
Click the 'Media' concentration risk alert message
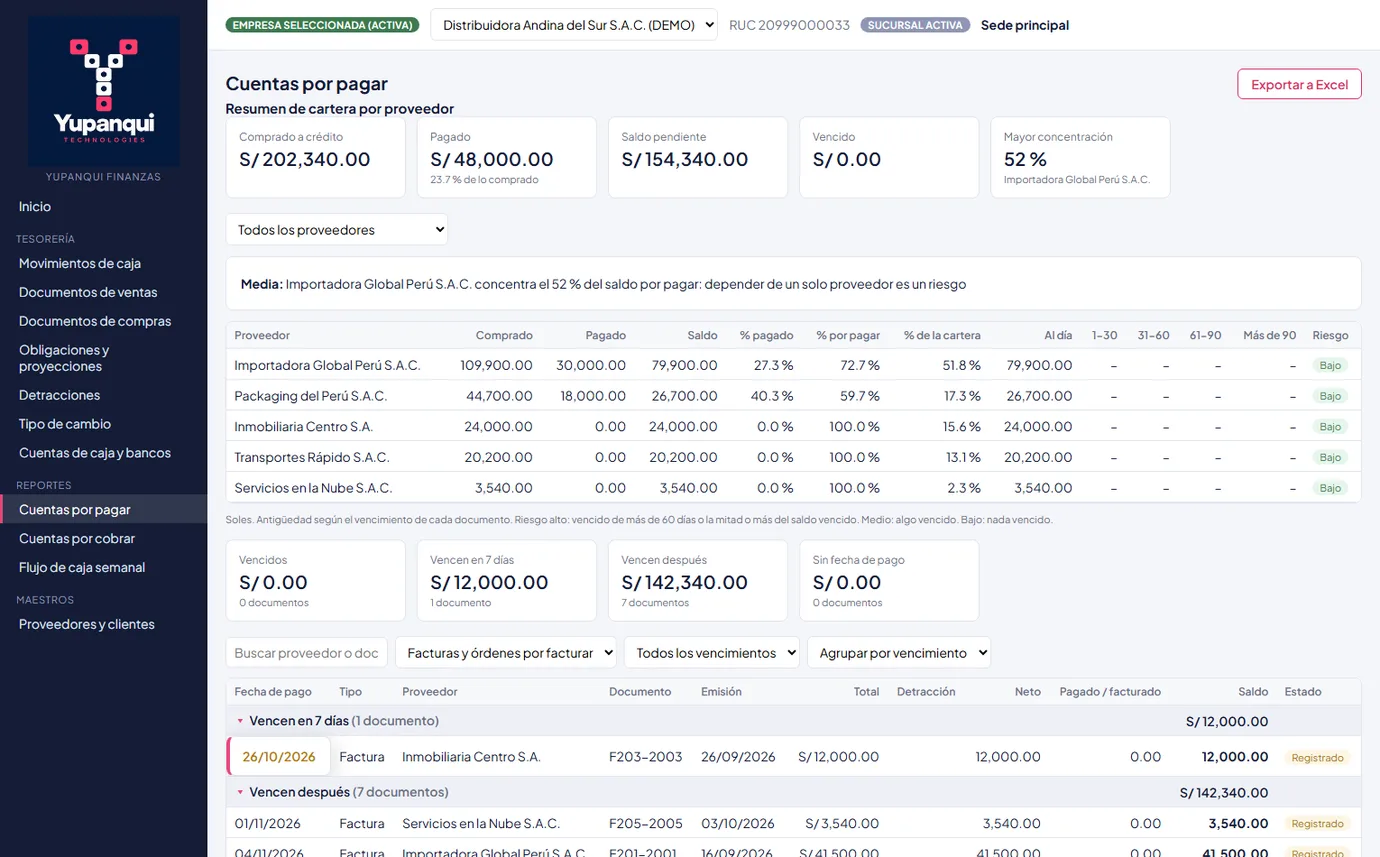tap(793, 284)
